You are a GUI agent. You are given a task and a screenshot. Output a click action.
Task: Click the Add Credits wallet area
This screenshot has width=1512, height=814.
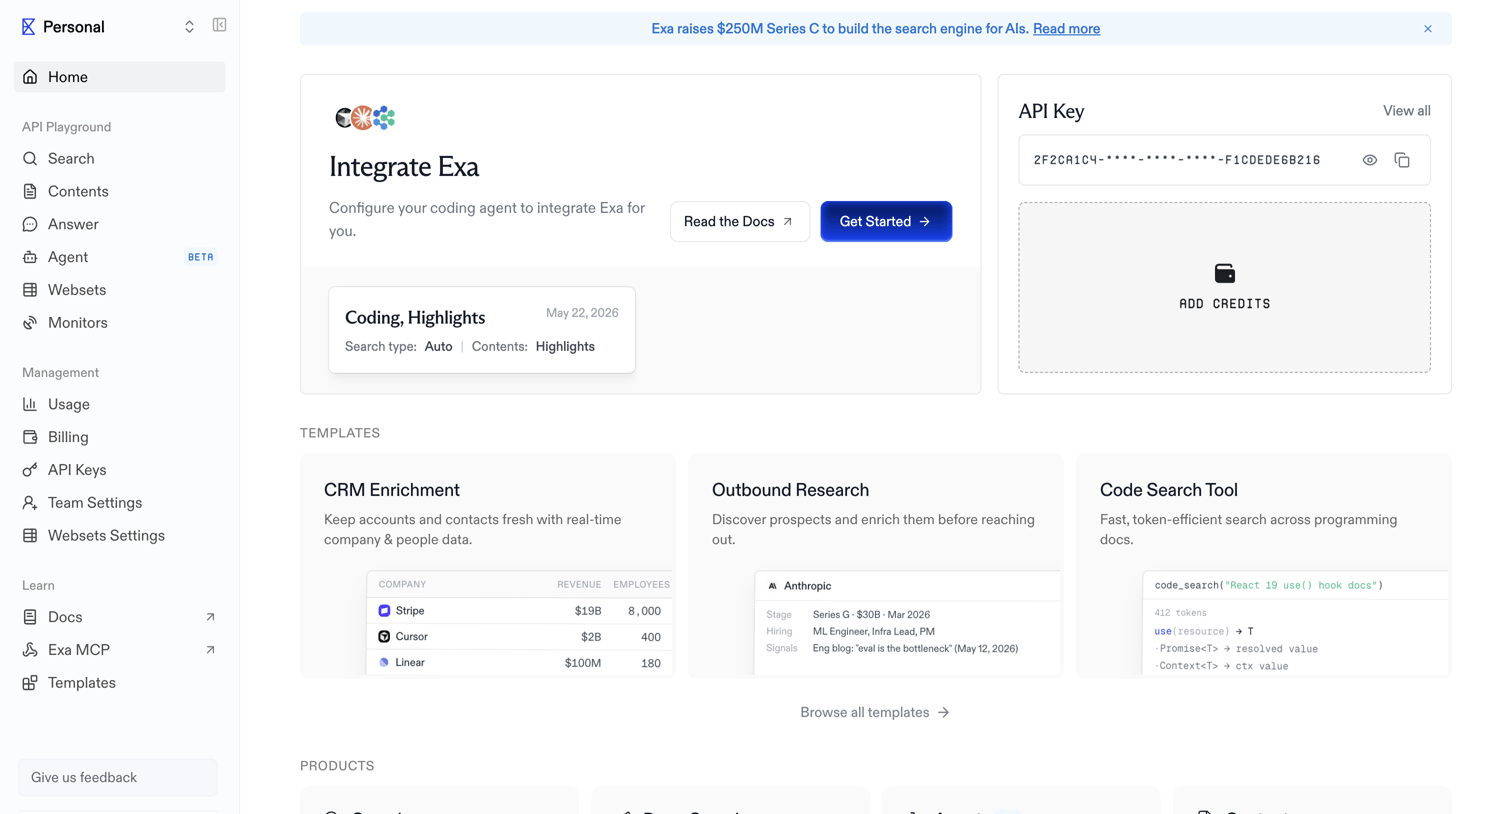1224,288
